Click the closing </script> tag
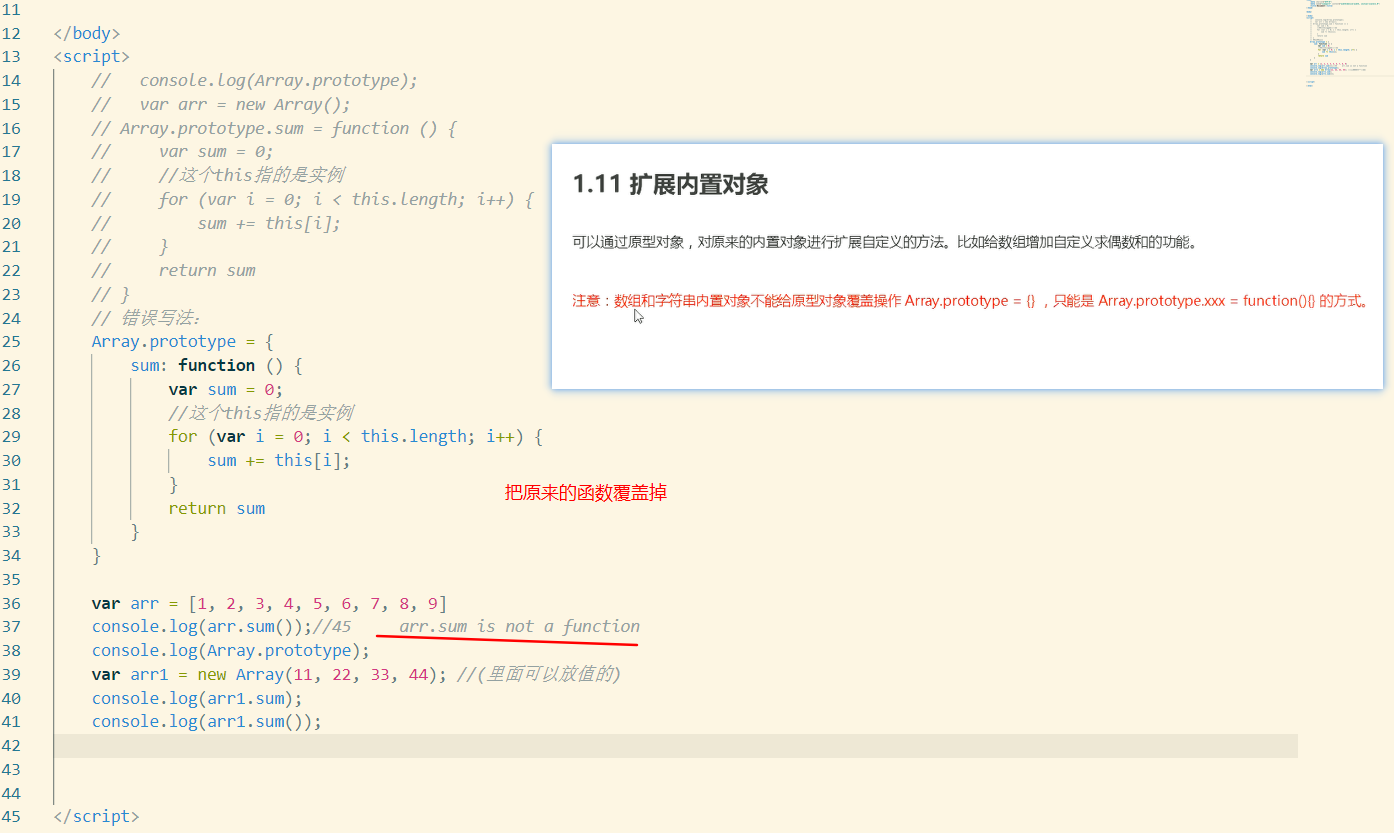The height and width of the screenshot is (833, 1394). coord(96,817)
